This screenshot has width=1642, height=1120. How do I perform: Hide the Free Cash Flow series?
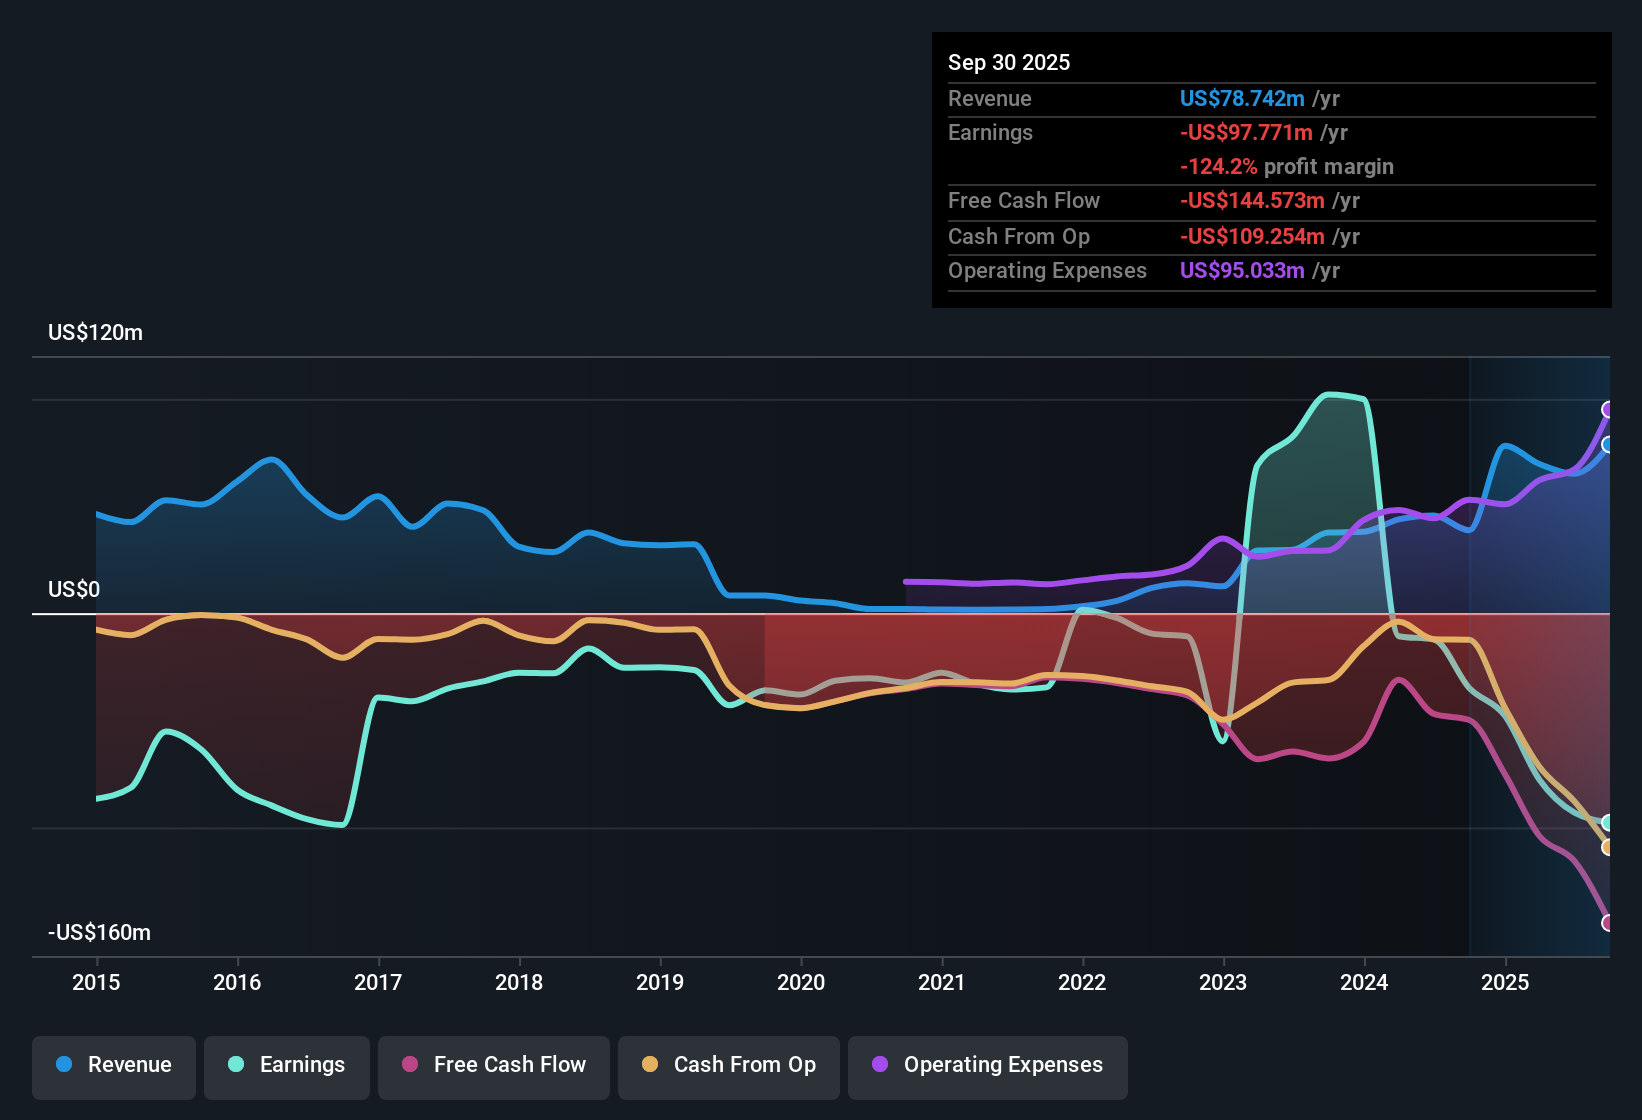pos(494,1066)
